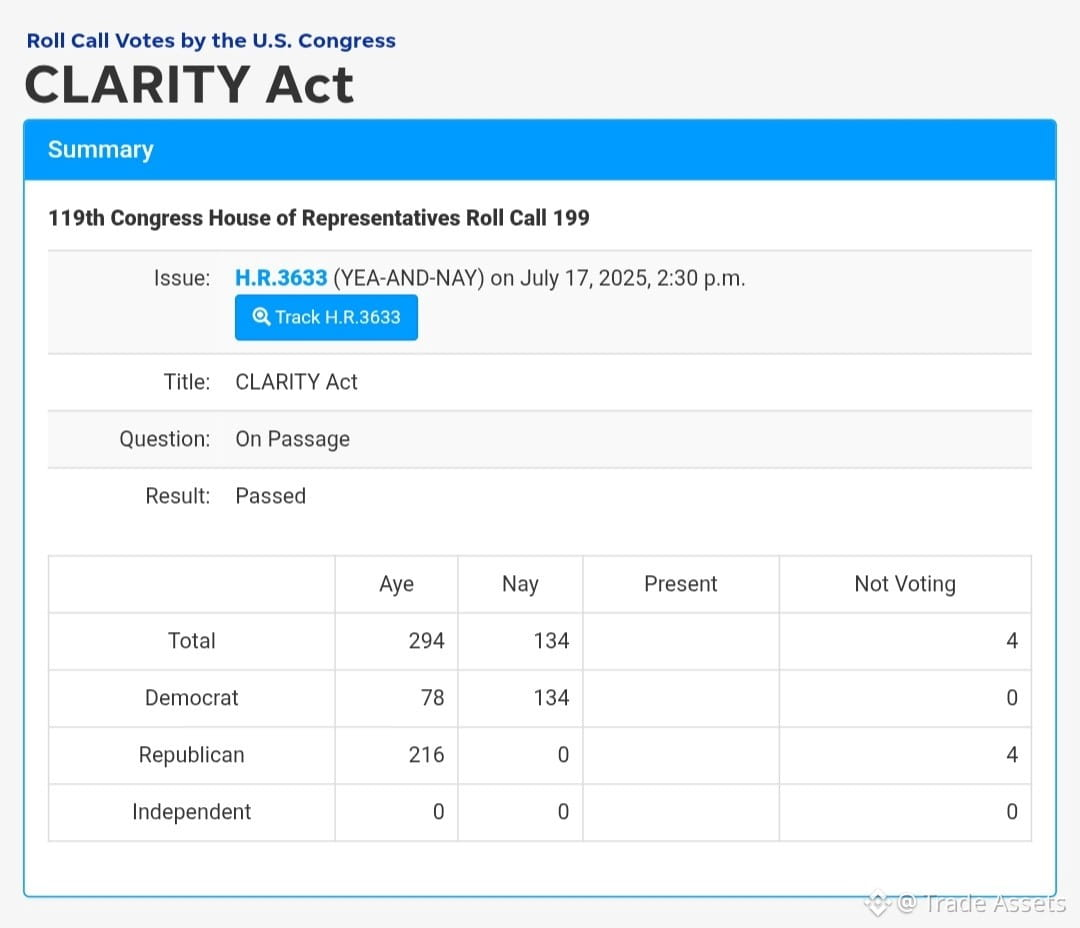
Task: Click the CLARITY Act page heading
Action: pos(189,85)
